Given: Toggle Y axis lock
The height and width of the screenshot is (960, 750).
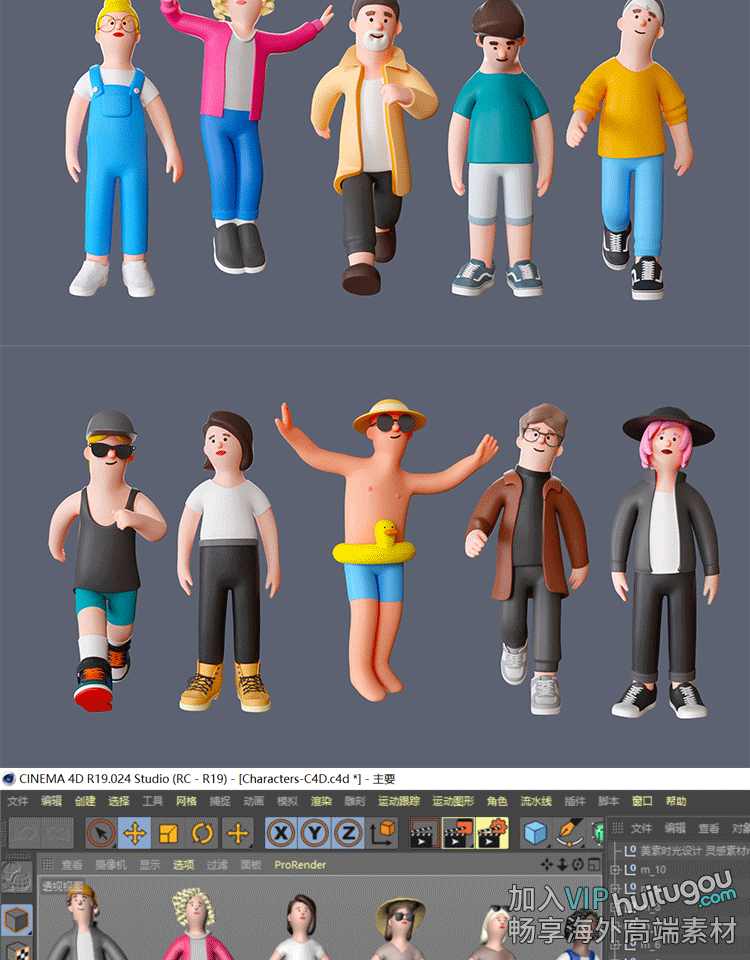Looking at the screenshot, I should [314, 833].
